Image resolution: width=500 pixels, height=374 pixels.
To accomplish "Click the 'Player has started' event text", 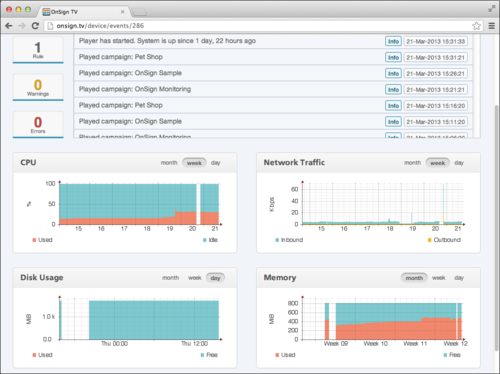I will [167, 41].
